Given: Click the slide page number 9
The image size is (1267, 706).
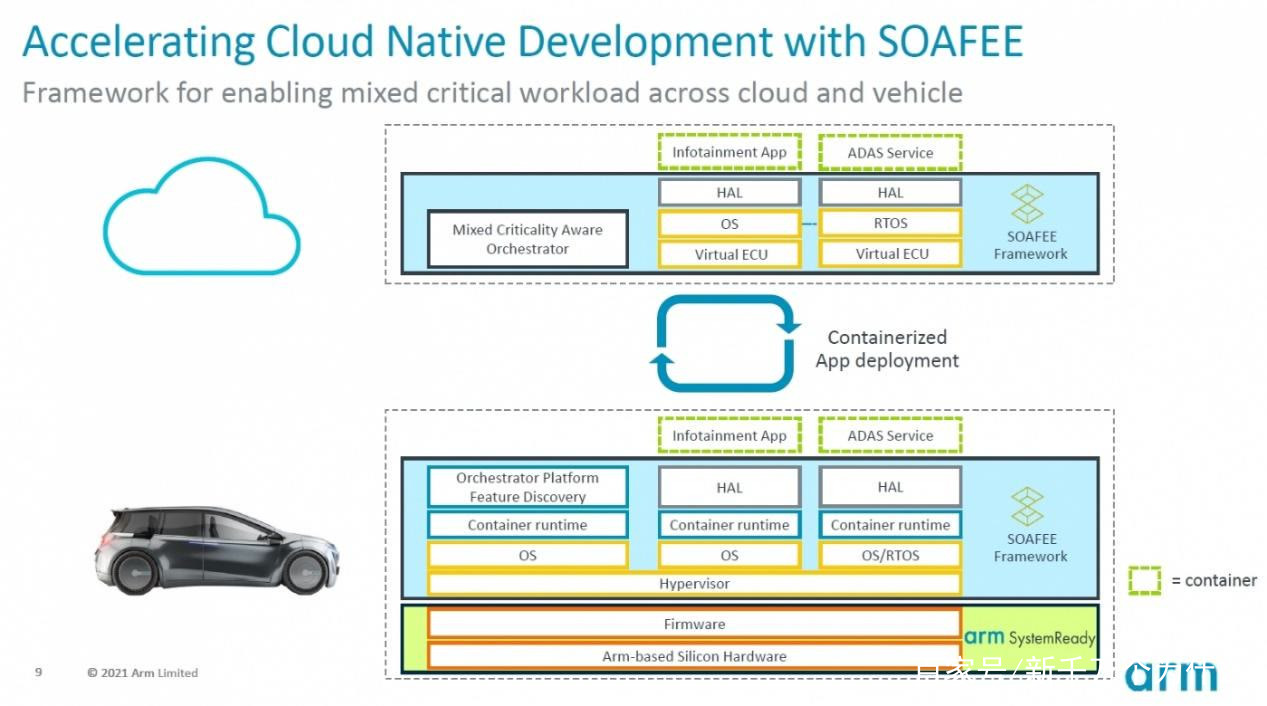Looking at the screenshot, I should click(39, 672).
